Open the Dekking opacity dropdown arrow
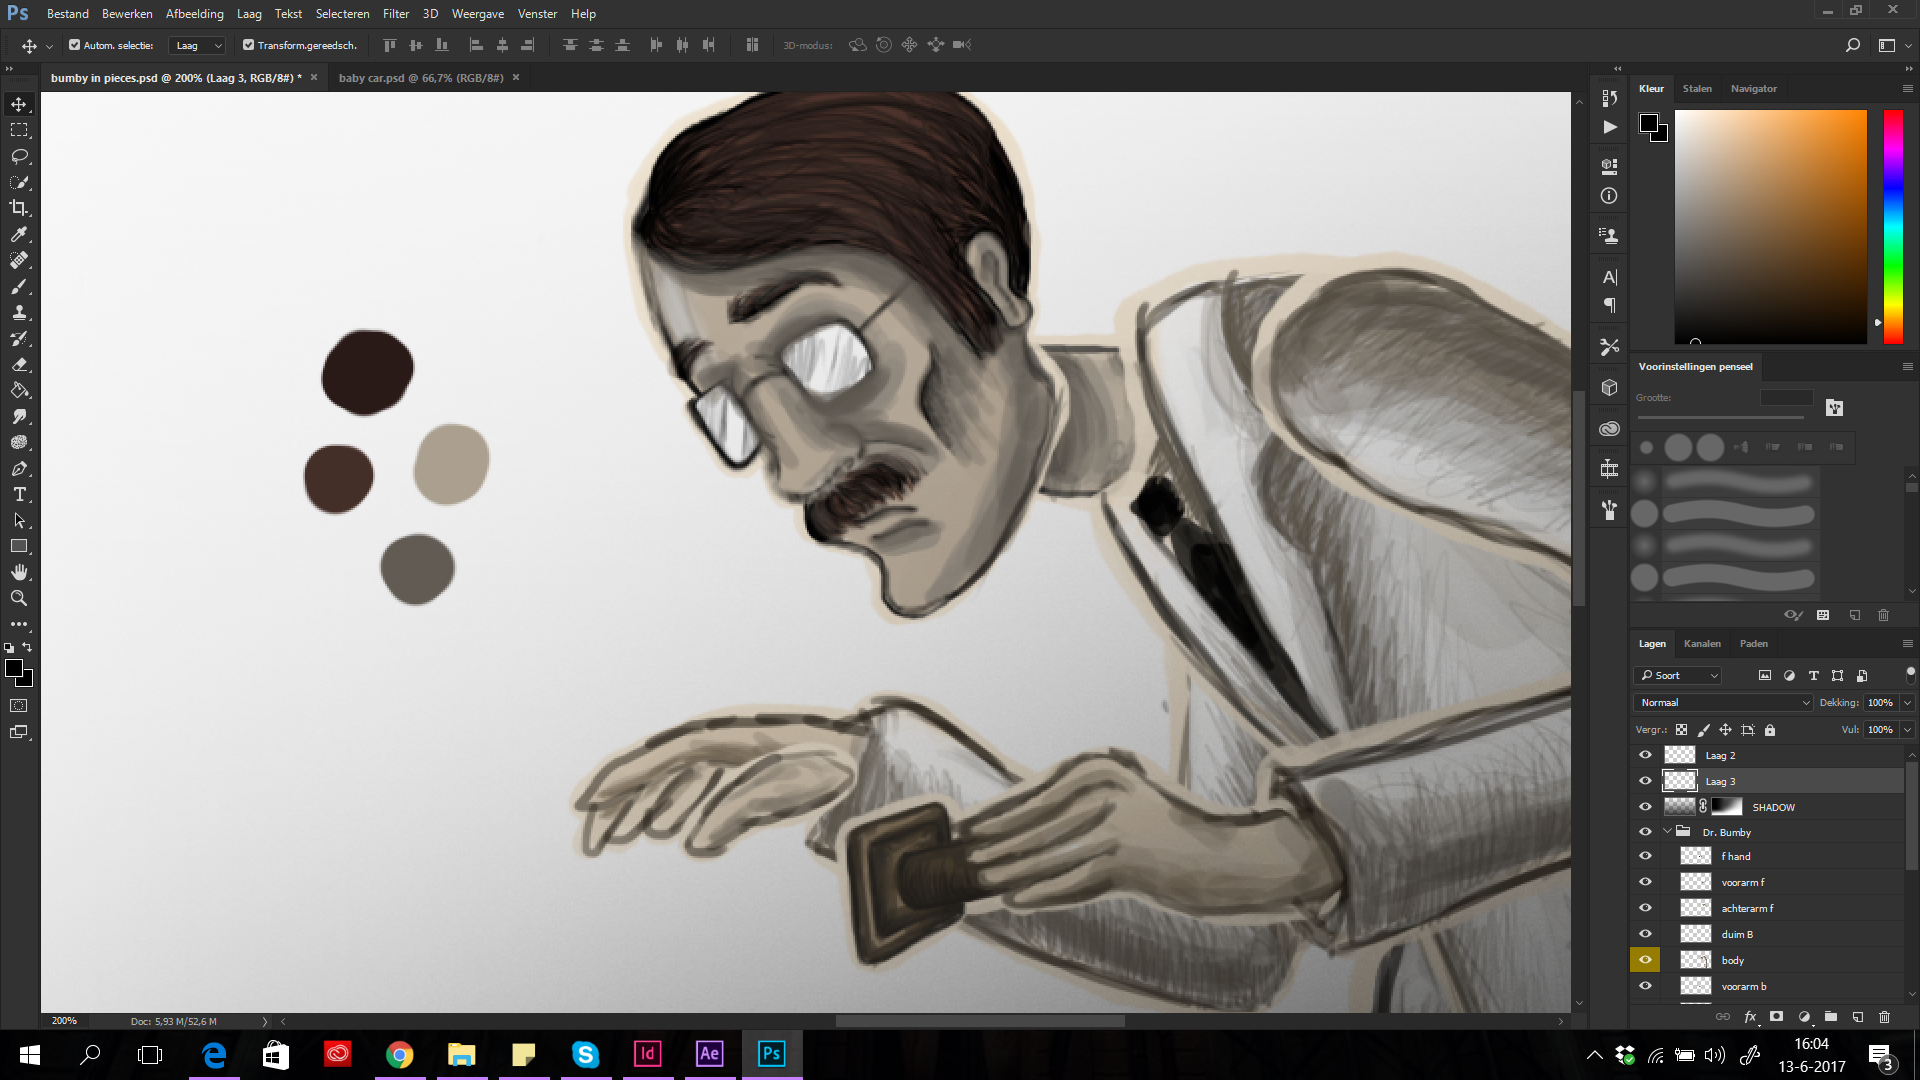Image resolution: width=1920 pixels, height=1080 pixels. (1907, 702)
